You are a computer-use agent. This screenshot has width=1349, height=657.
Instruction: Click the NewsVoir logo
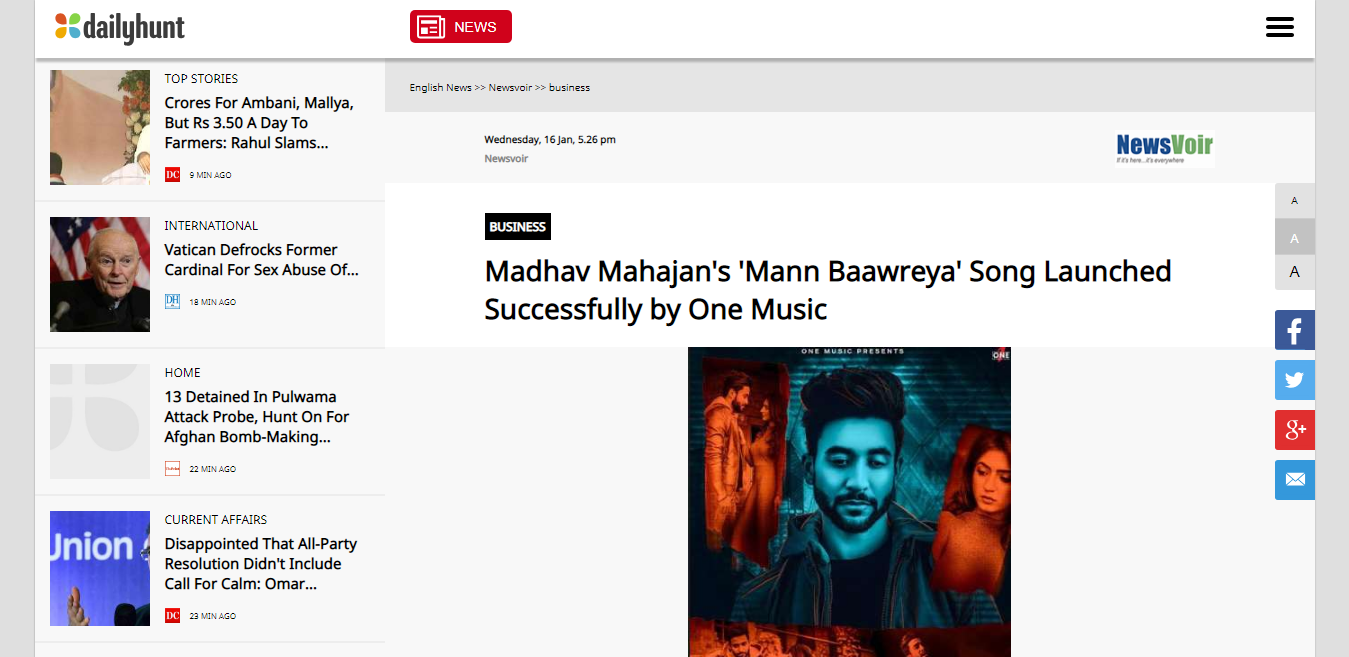[1164, 148]
